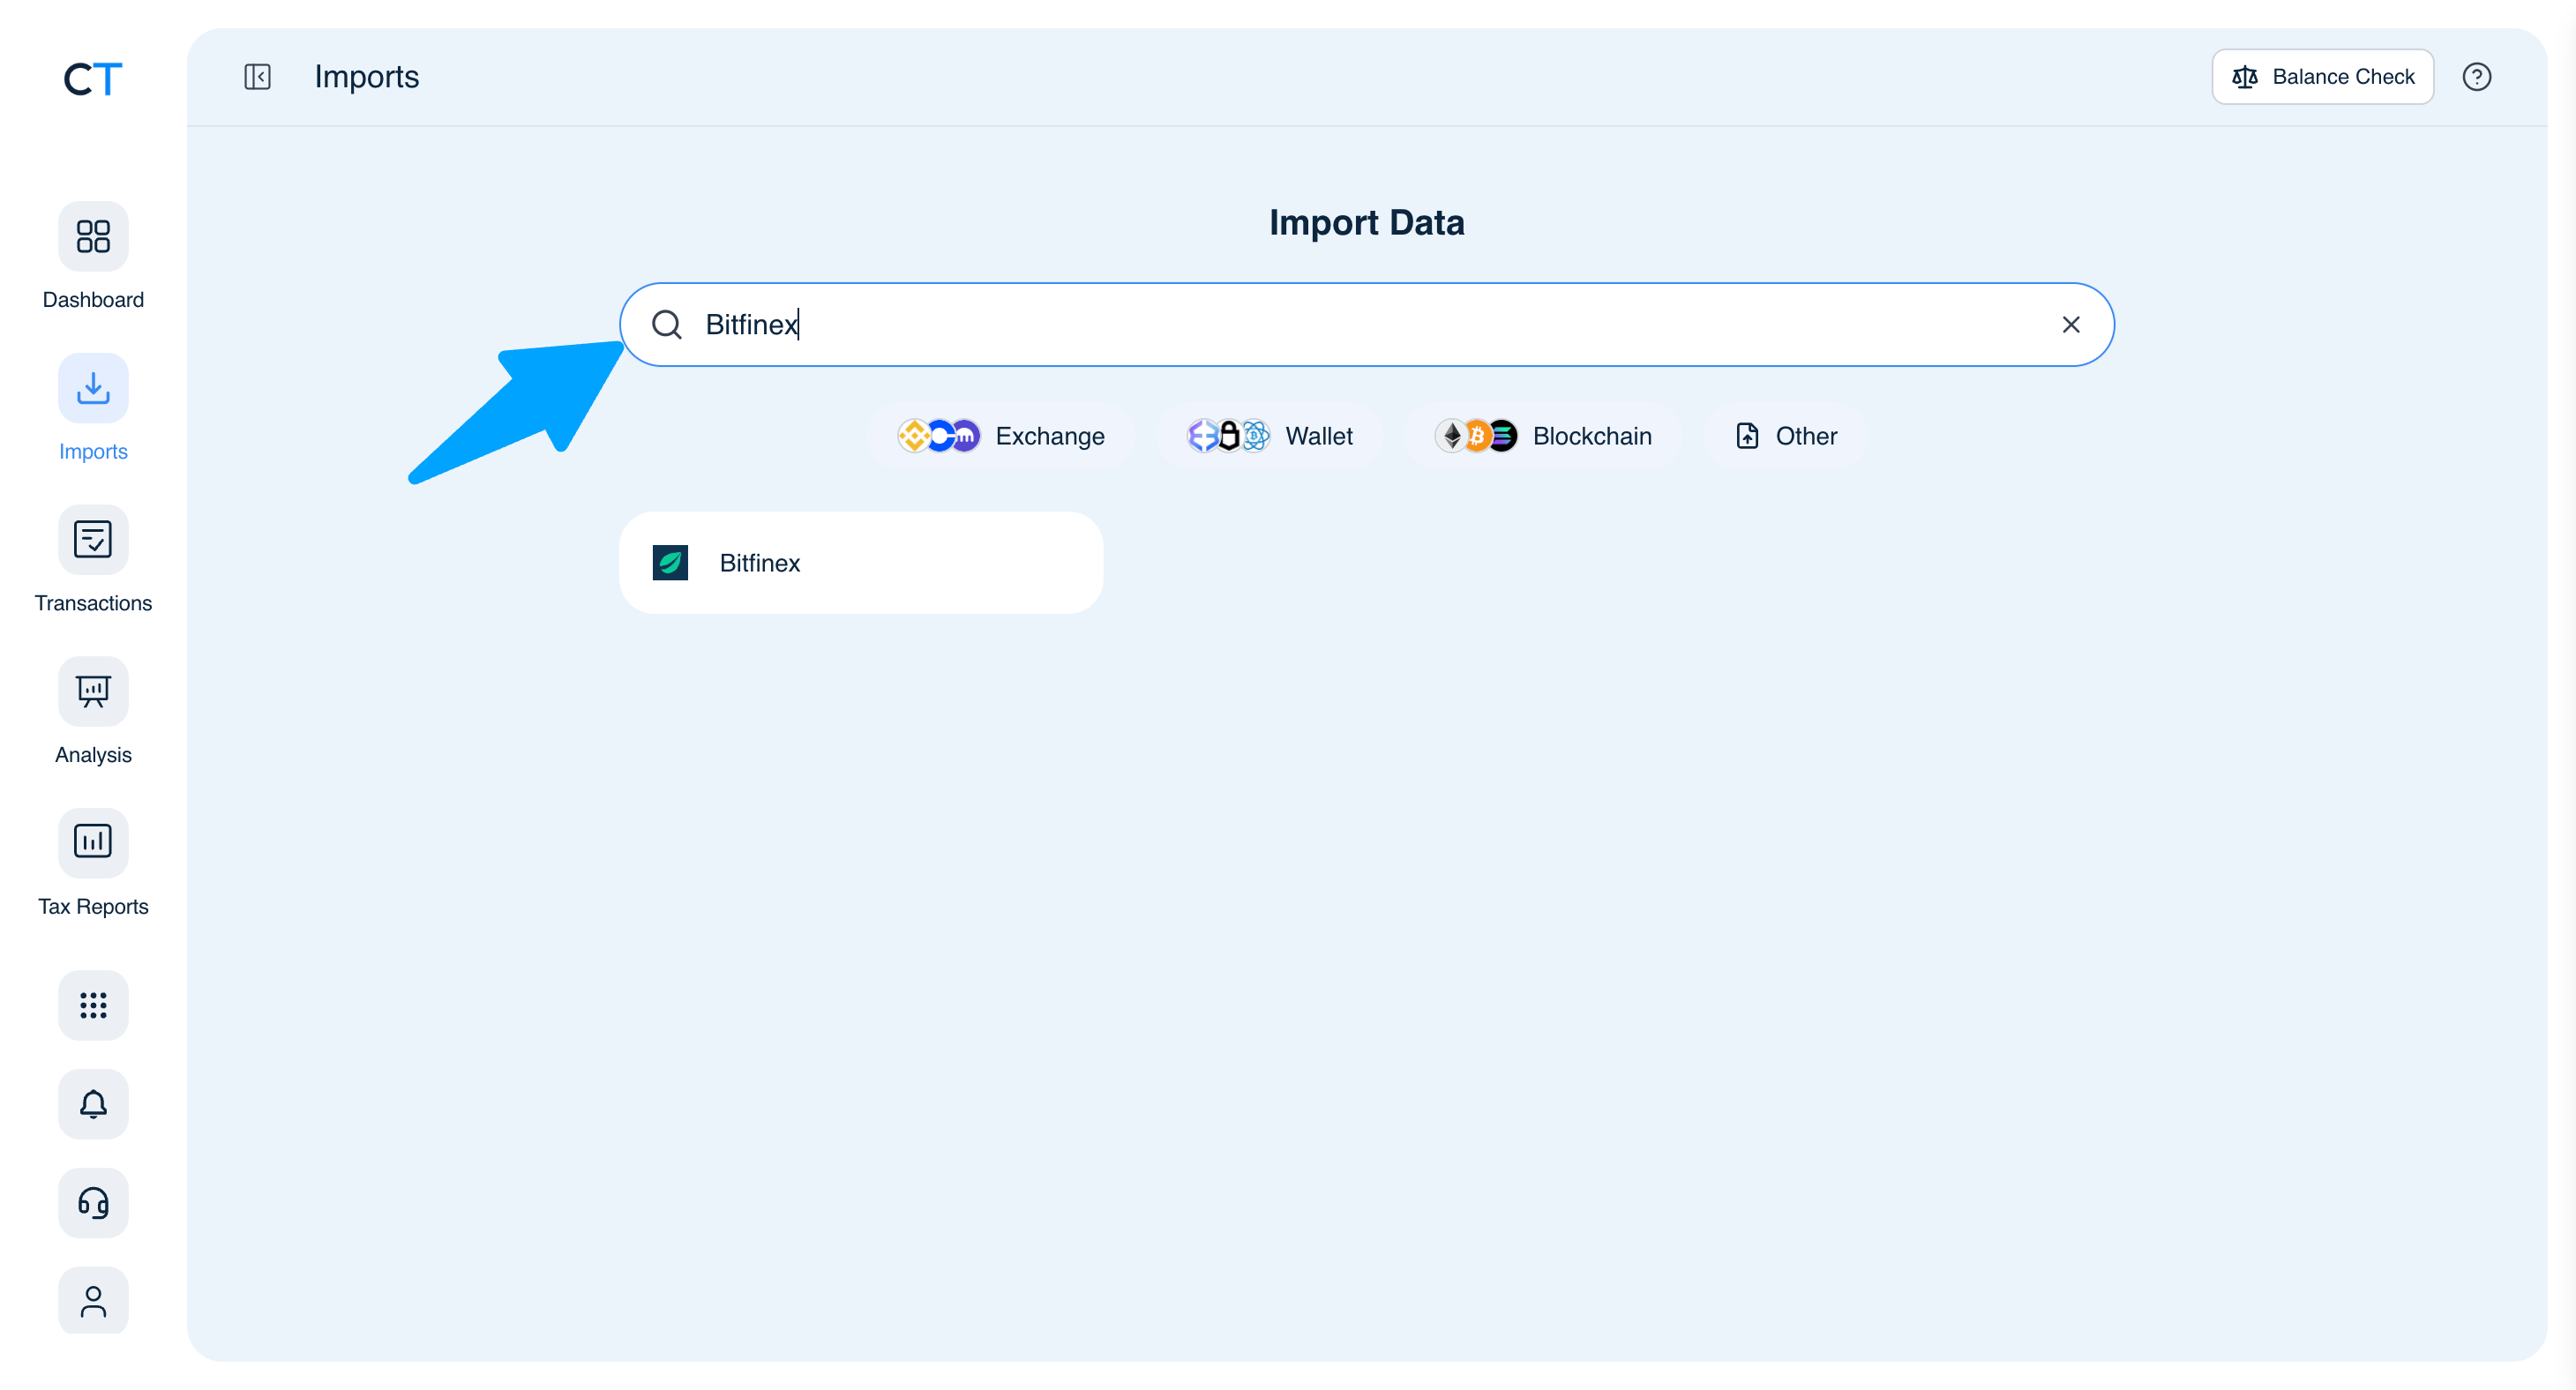Open Transactions from the sidebar
The width and height of the screenshot is (2576, 1390).
pos(93,540)
